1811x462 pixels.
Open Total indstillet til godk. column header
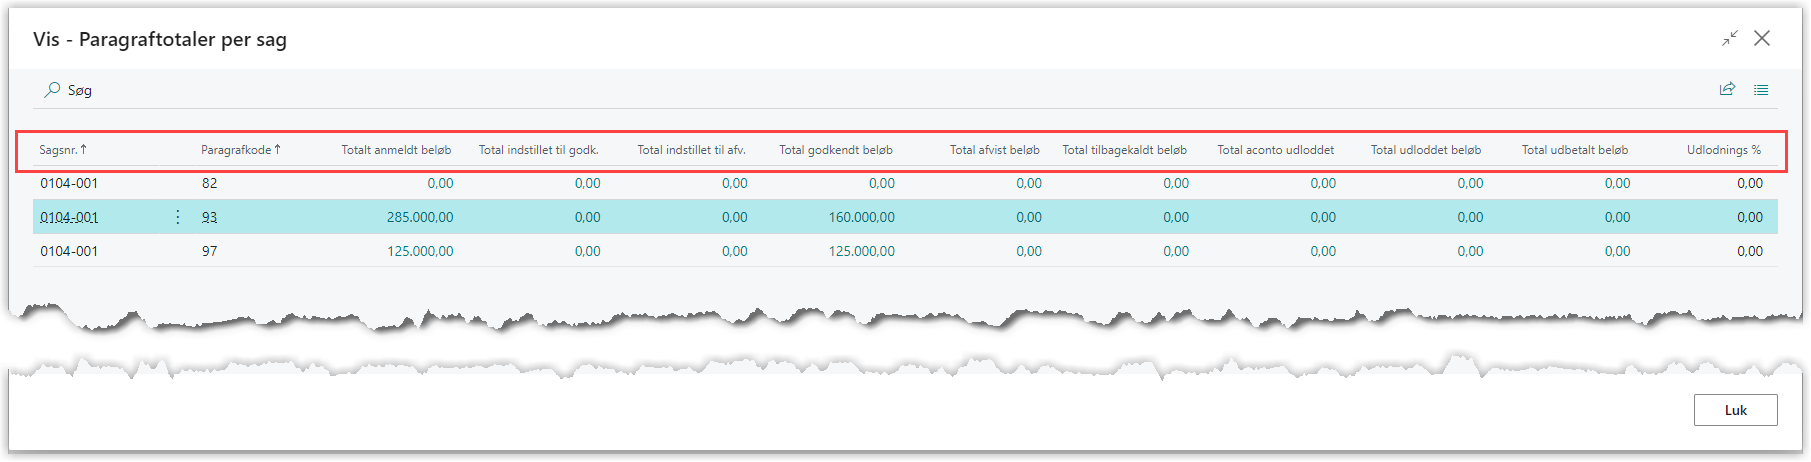(x=539, y=150)
